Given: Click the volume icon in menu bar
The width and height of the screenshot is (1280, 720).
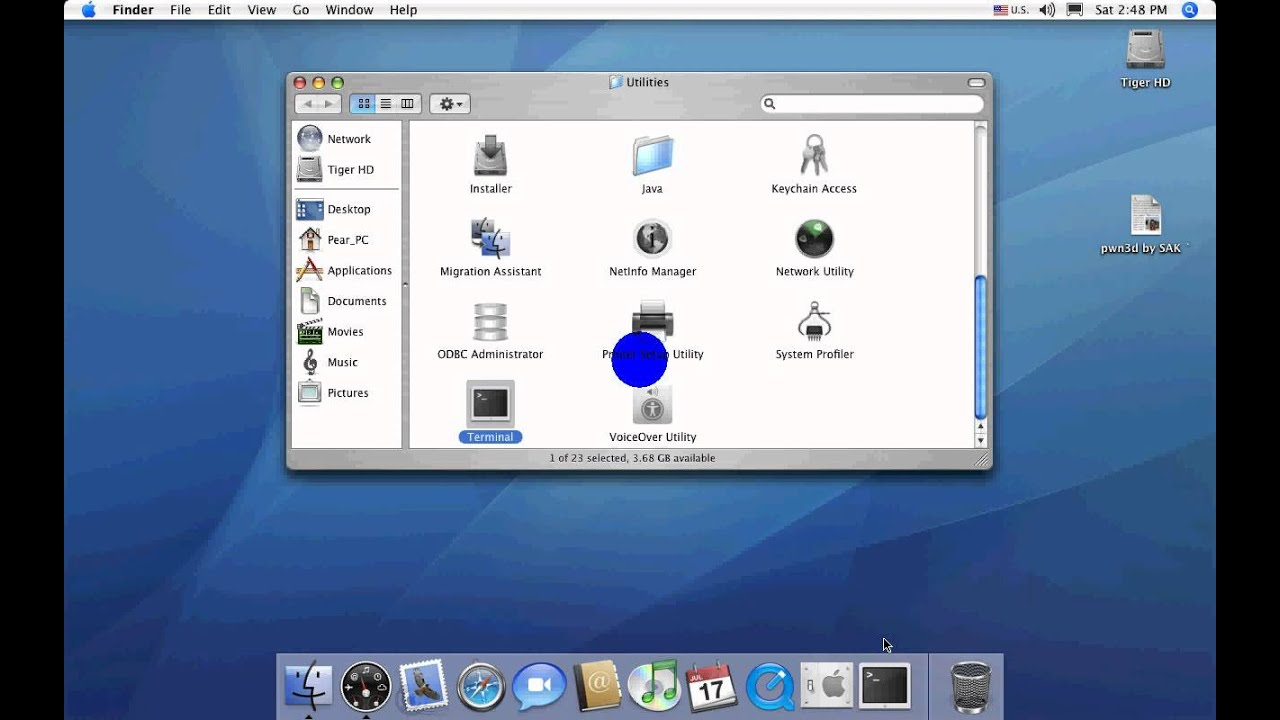Looking at the screenshot, I should pyautogui.click(x=1047, y=10).
